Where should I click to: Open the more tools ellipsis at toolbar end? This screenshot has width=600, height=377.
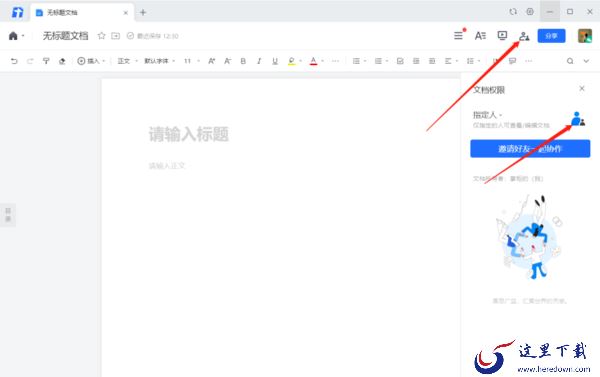point(528,61)
